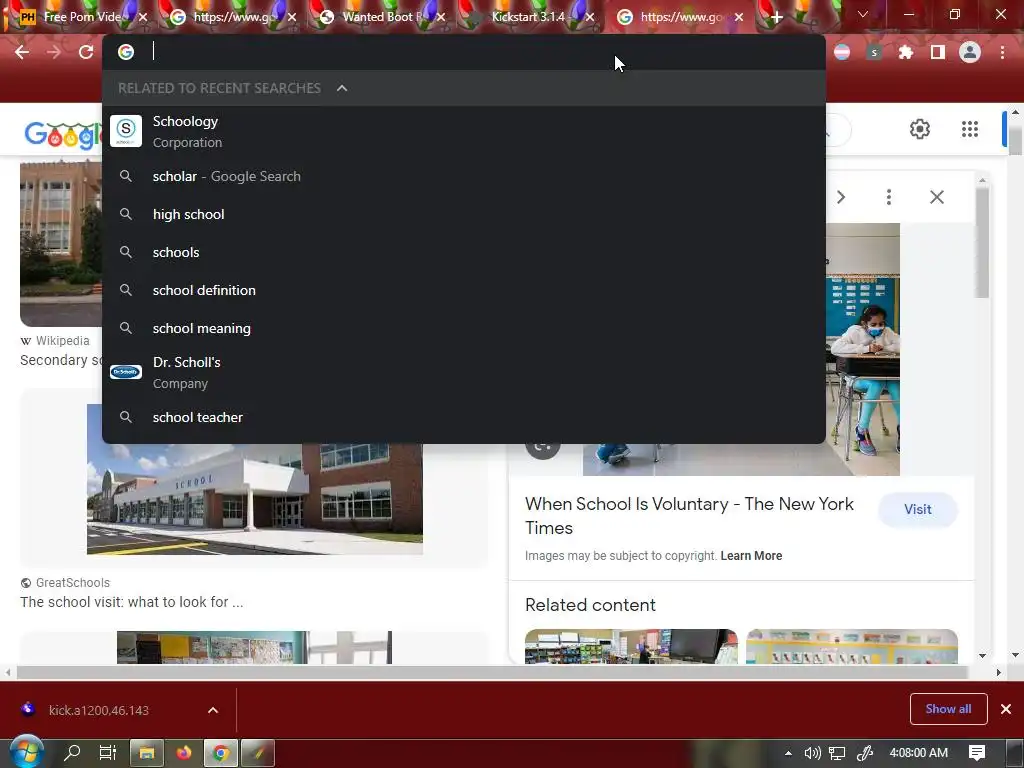
Task: Open When School Is Voluntary article title
Action: click(x=689, y=516)
